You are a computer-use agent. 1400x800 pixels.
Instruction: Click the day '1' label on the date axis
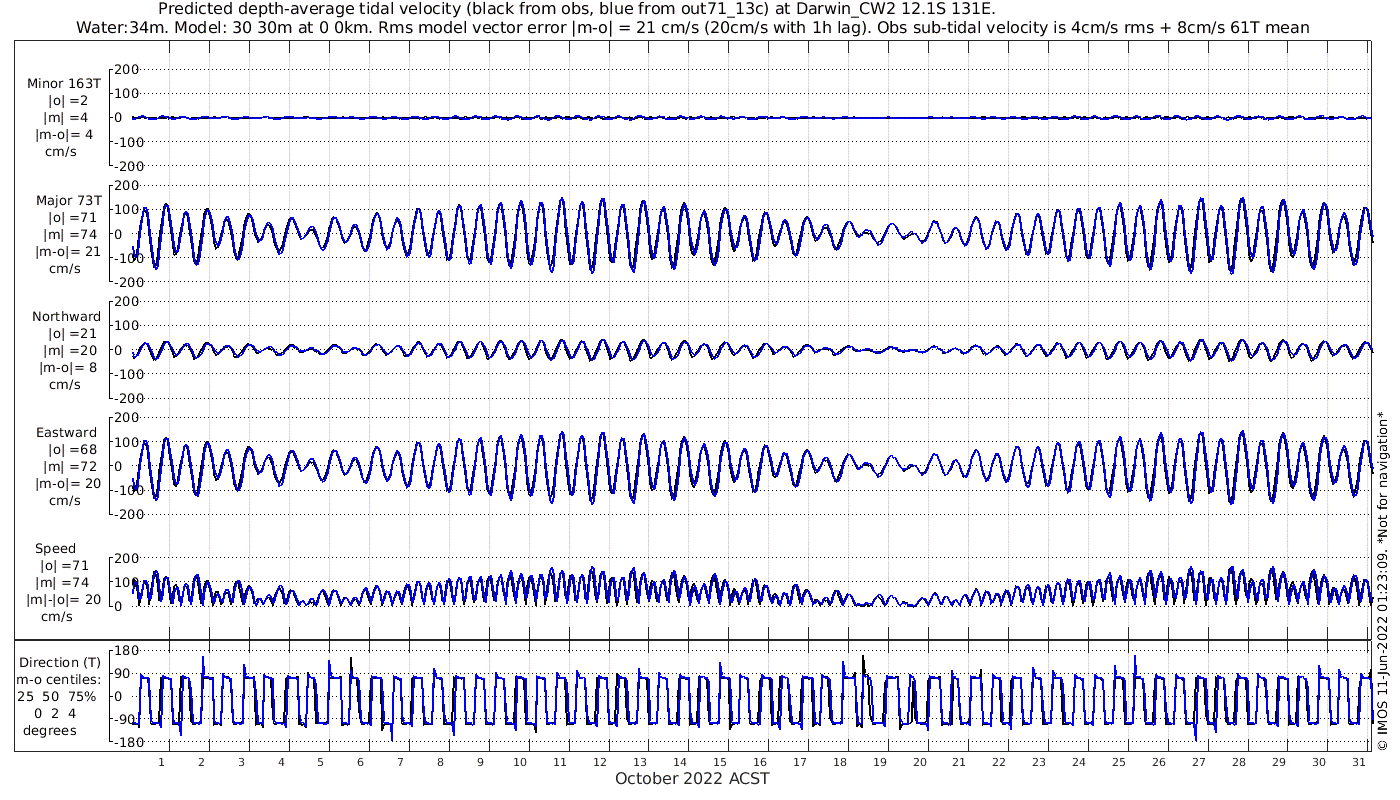click(161, 762)
